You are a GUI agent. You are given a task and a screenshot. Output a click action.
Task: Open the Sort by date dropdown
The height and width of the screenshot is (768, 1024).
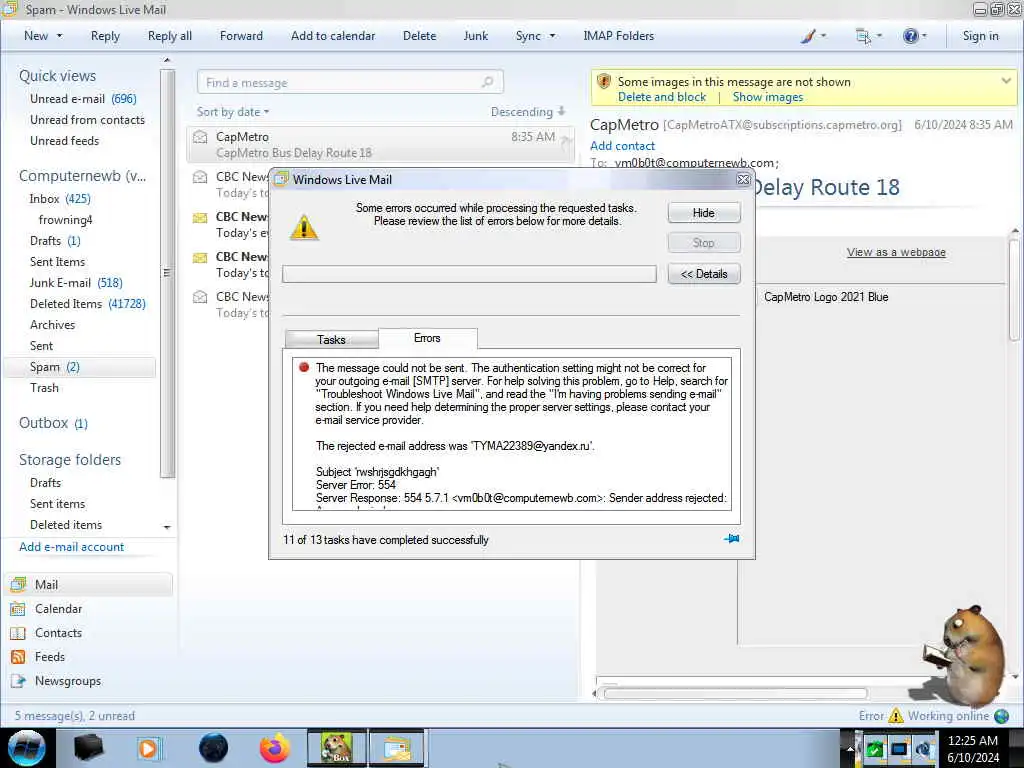233,112
